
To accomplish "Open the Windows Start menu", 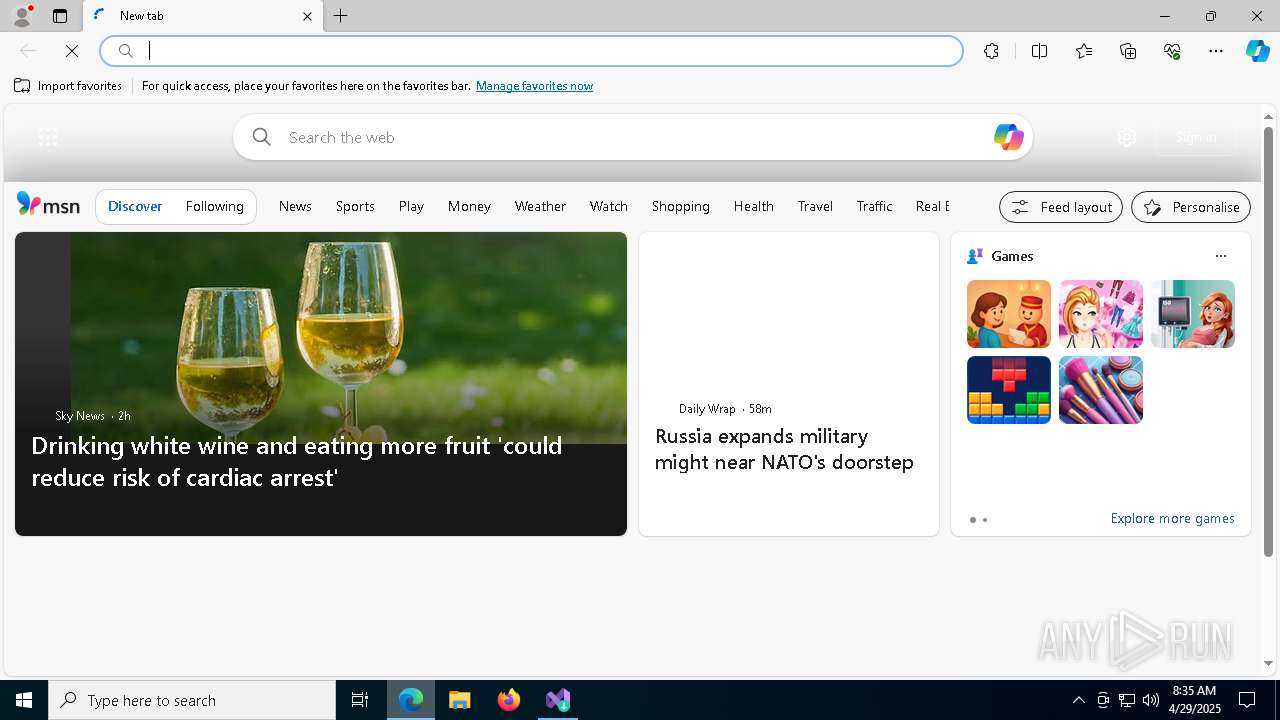I will (24, 700).
